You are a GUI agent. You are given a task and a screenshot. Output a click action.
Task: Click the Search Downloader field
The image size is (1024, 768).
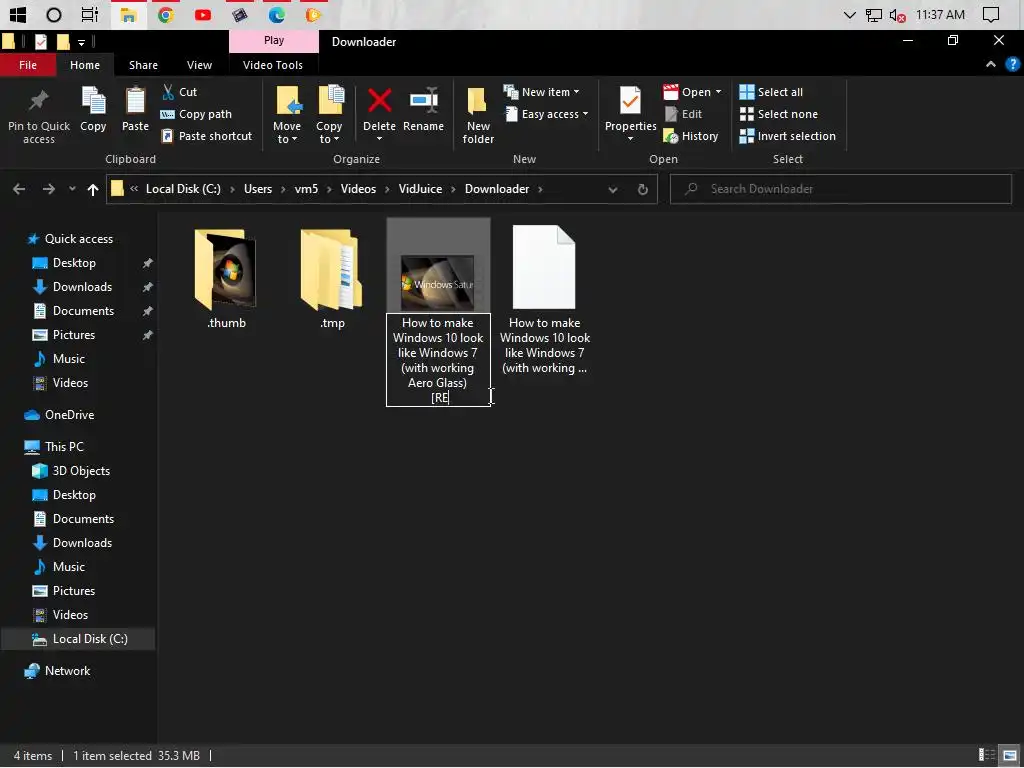pyautogui.click(x=841, y=189)
